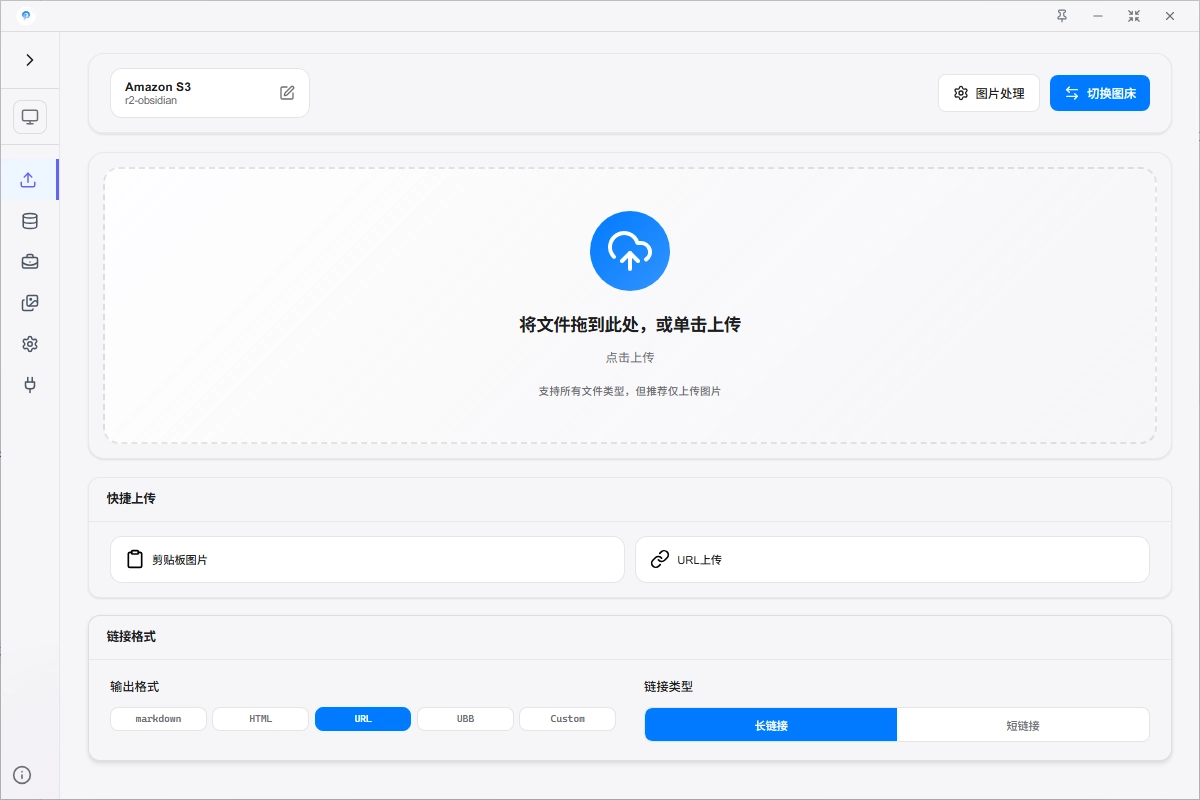Select the Custom output format

pyautogui.click(x=567, y=718)
